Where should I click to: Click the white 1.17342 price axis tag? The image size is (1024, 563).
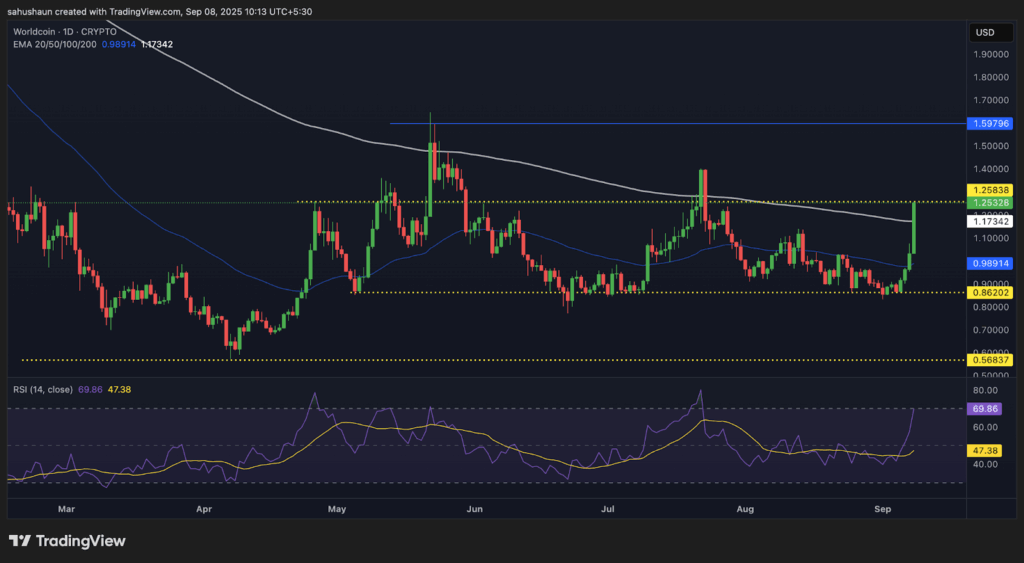coord(990,221)
